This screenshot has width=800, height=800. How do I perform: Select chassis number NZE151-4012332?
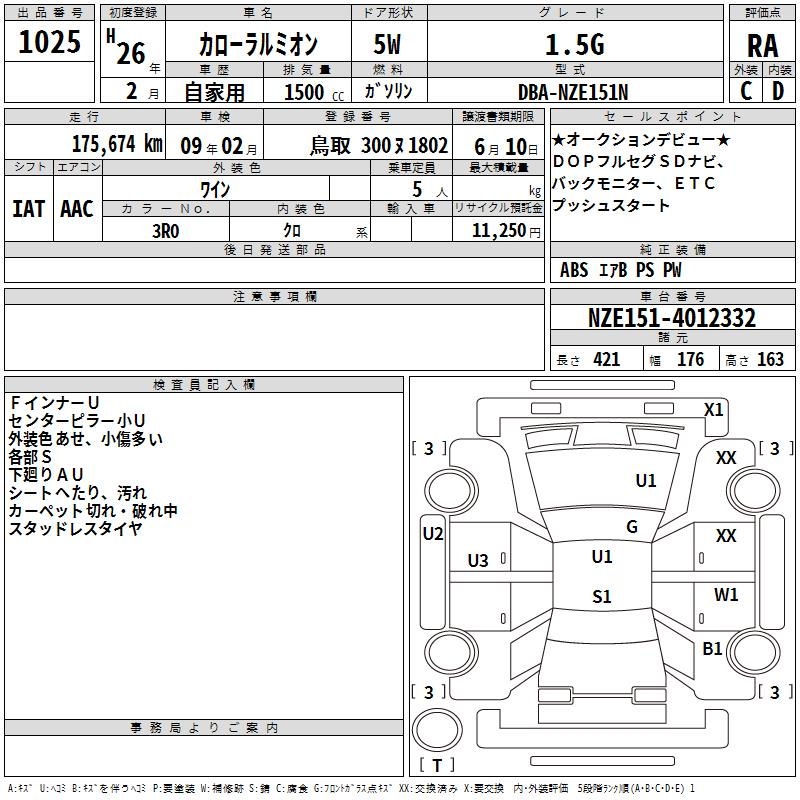point(671,318)
